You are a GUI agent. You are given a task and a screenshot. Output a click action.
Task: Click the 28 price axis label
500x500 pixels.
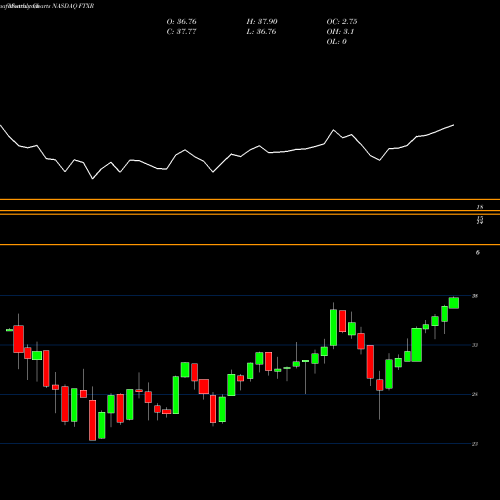(x=475, y=395)
